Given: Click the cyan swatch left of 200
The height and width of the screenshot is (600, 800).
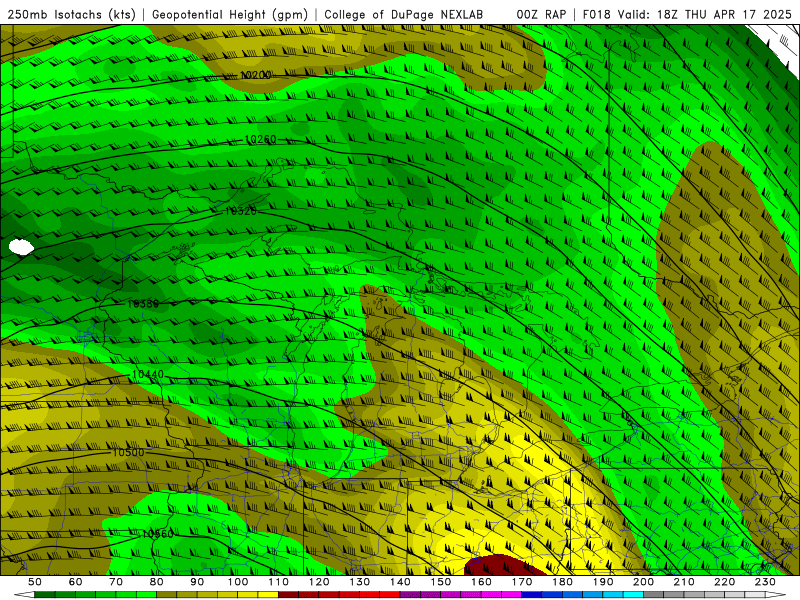Looking at the screenshot, I should (633, 595).
